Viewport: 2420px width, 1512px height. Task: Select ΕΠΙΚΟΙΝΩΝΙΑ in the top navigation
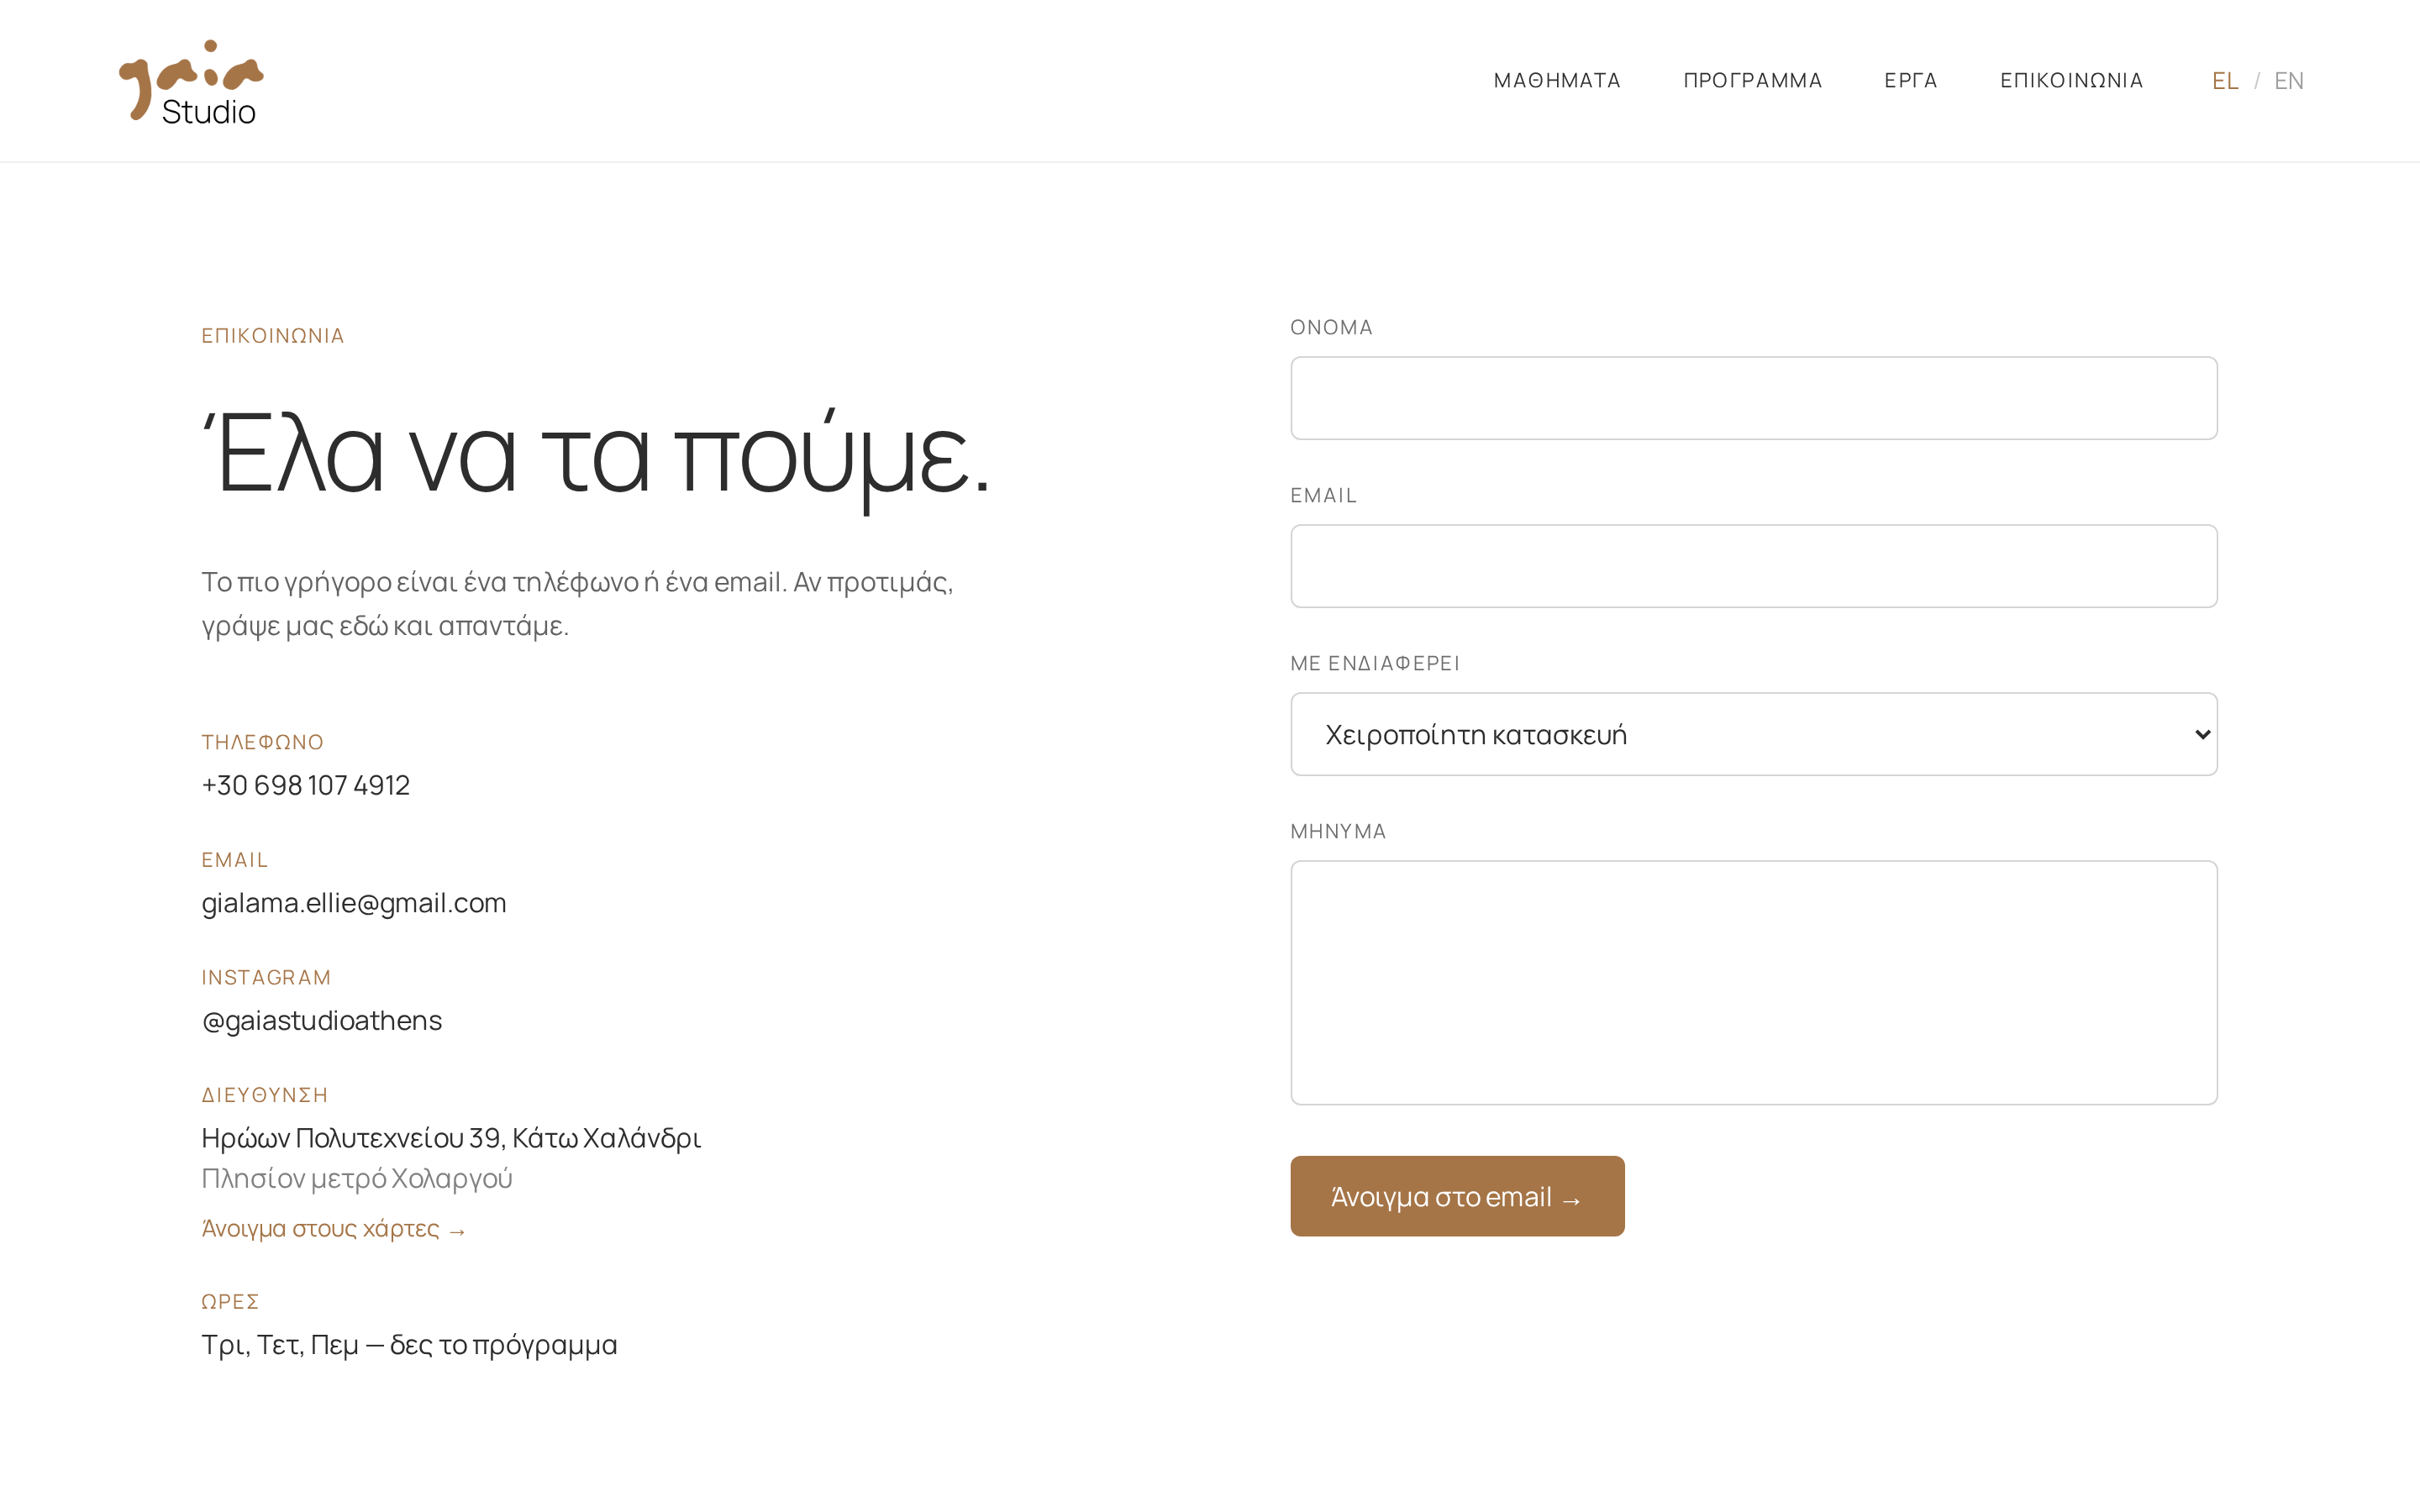(x=2071, y=80)
